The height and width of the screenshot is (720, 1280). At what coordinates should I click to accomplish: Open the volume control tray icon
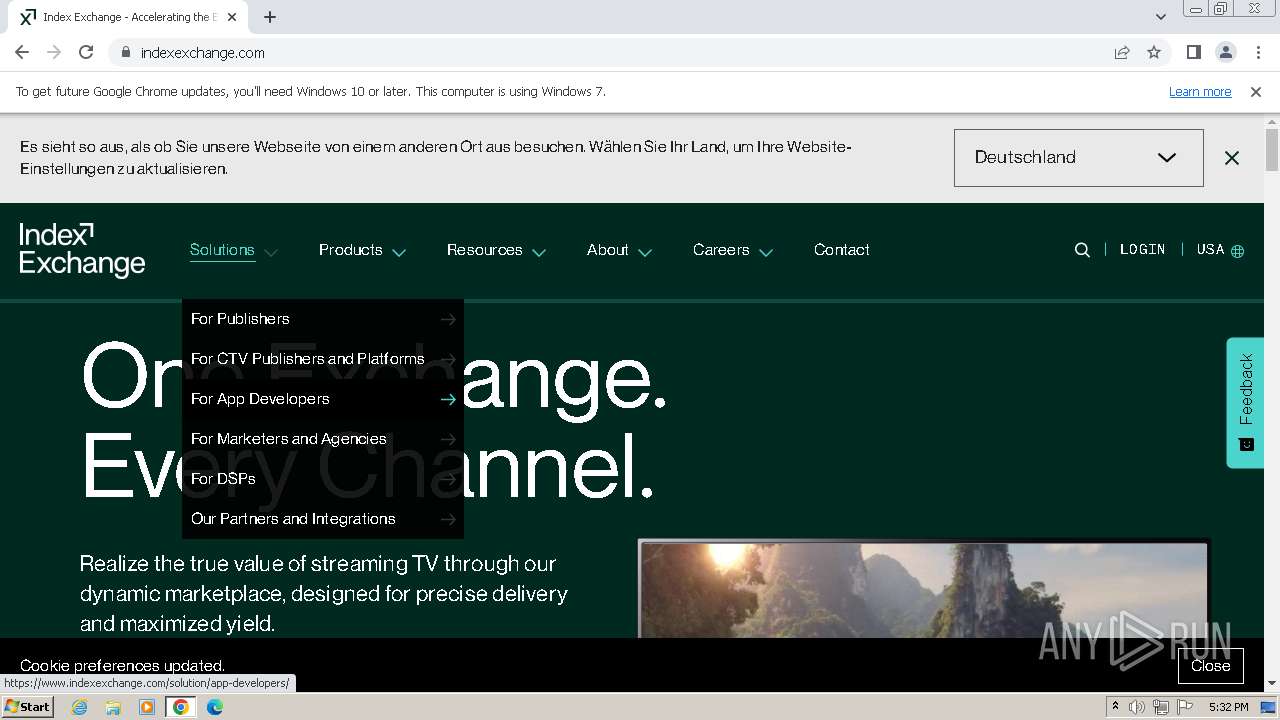click(1137, 707)
